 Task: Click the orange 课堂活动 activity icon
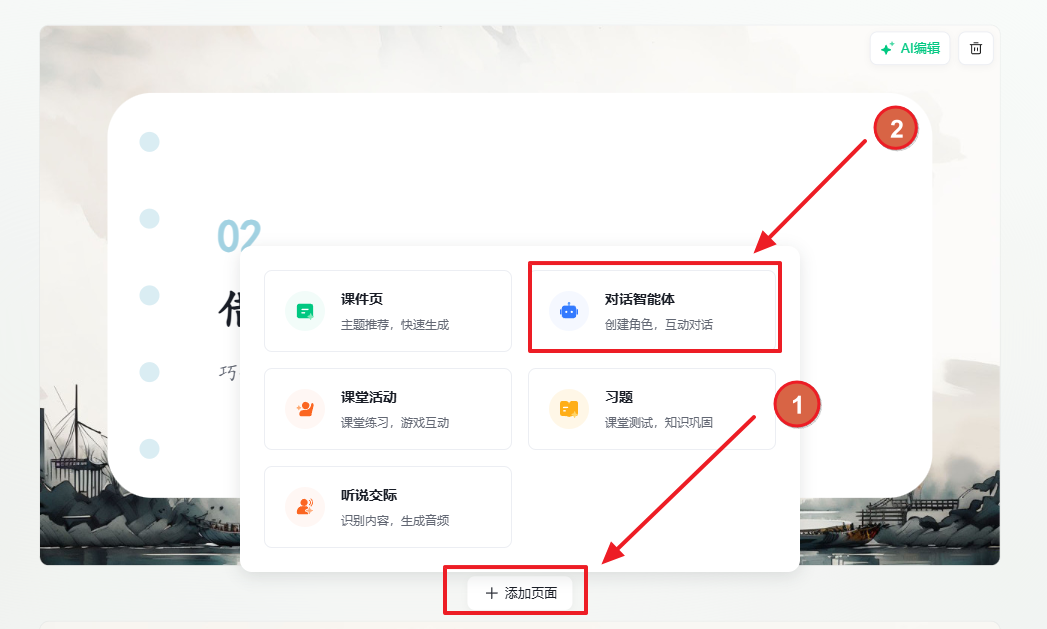click(x=303, y=408)
